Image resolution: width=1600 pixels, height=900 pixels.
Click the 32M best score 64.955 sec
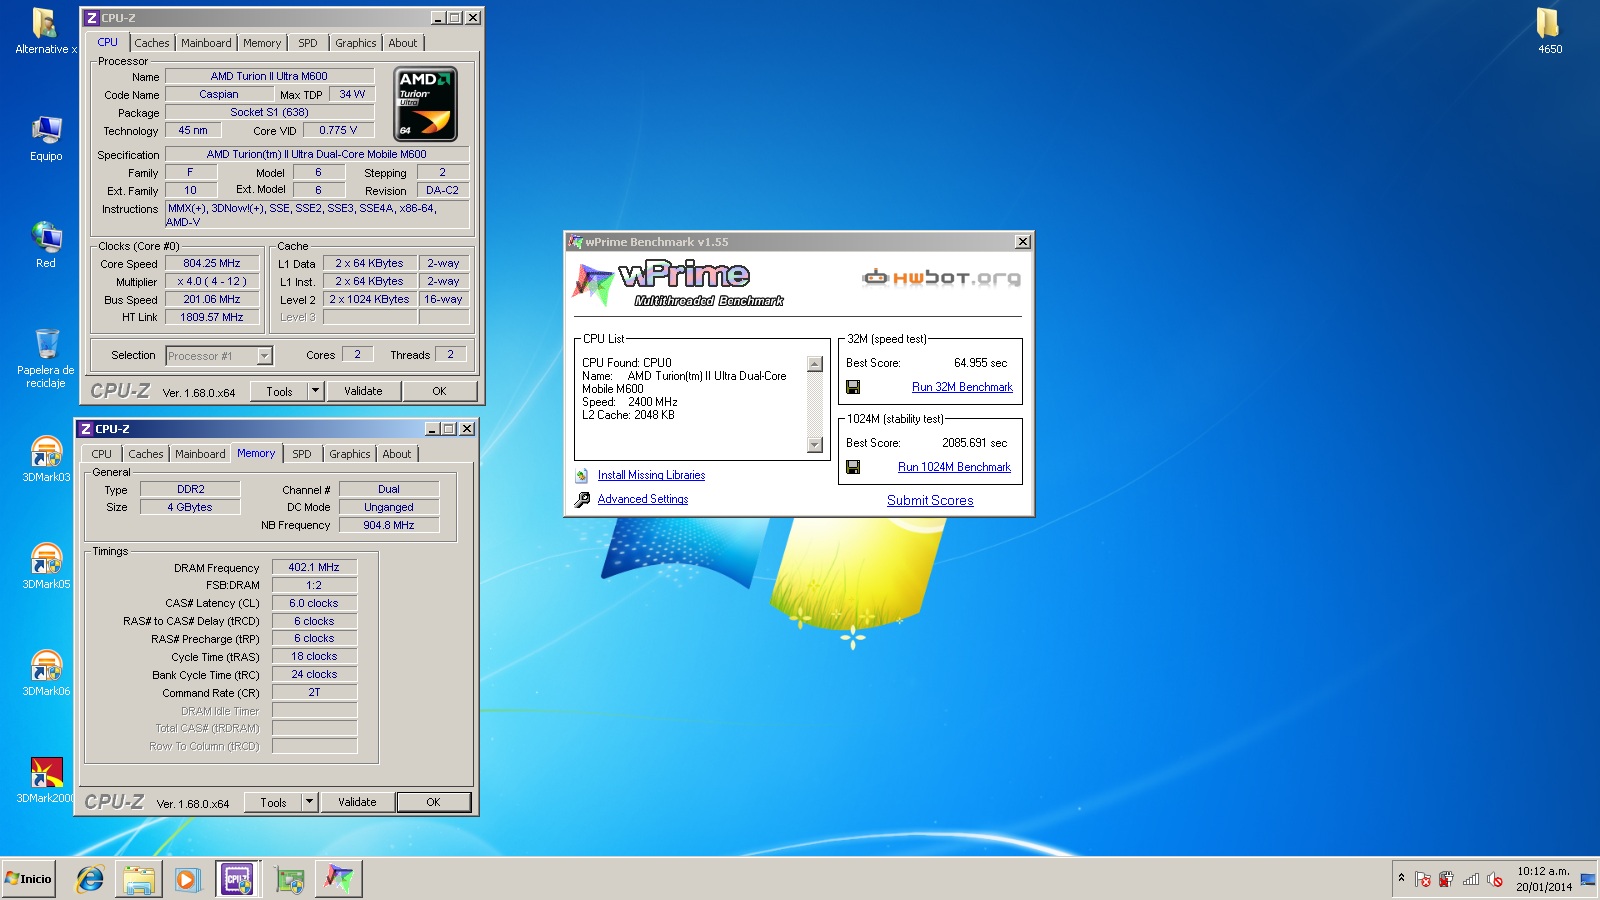(980, 363)
